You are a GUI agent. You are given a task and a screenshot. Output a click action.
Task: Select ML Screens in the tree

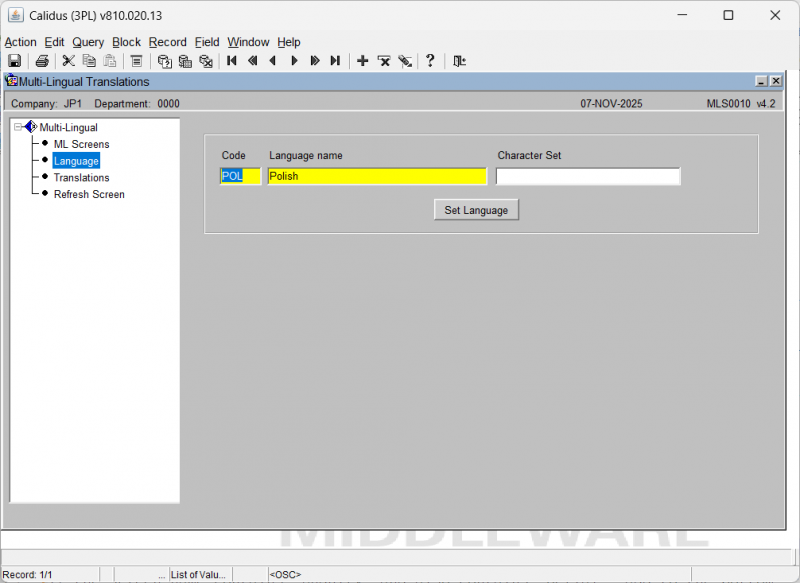tap(81, 144)
